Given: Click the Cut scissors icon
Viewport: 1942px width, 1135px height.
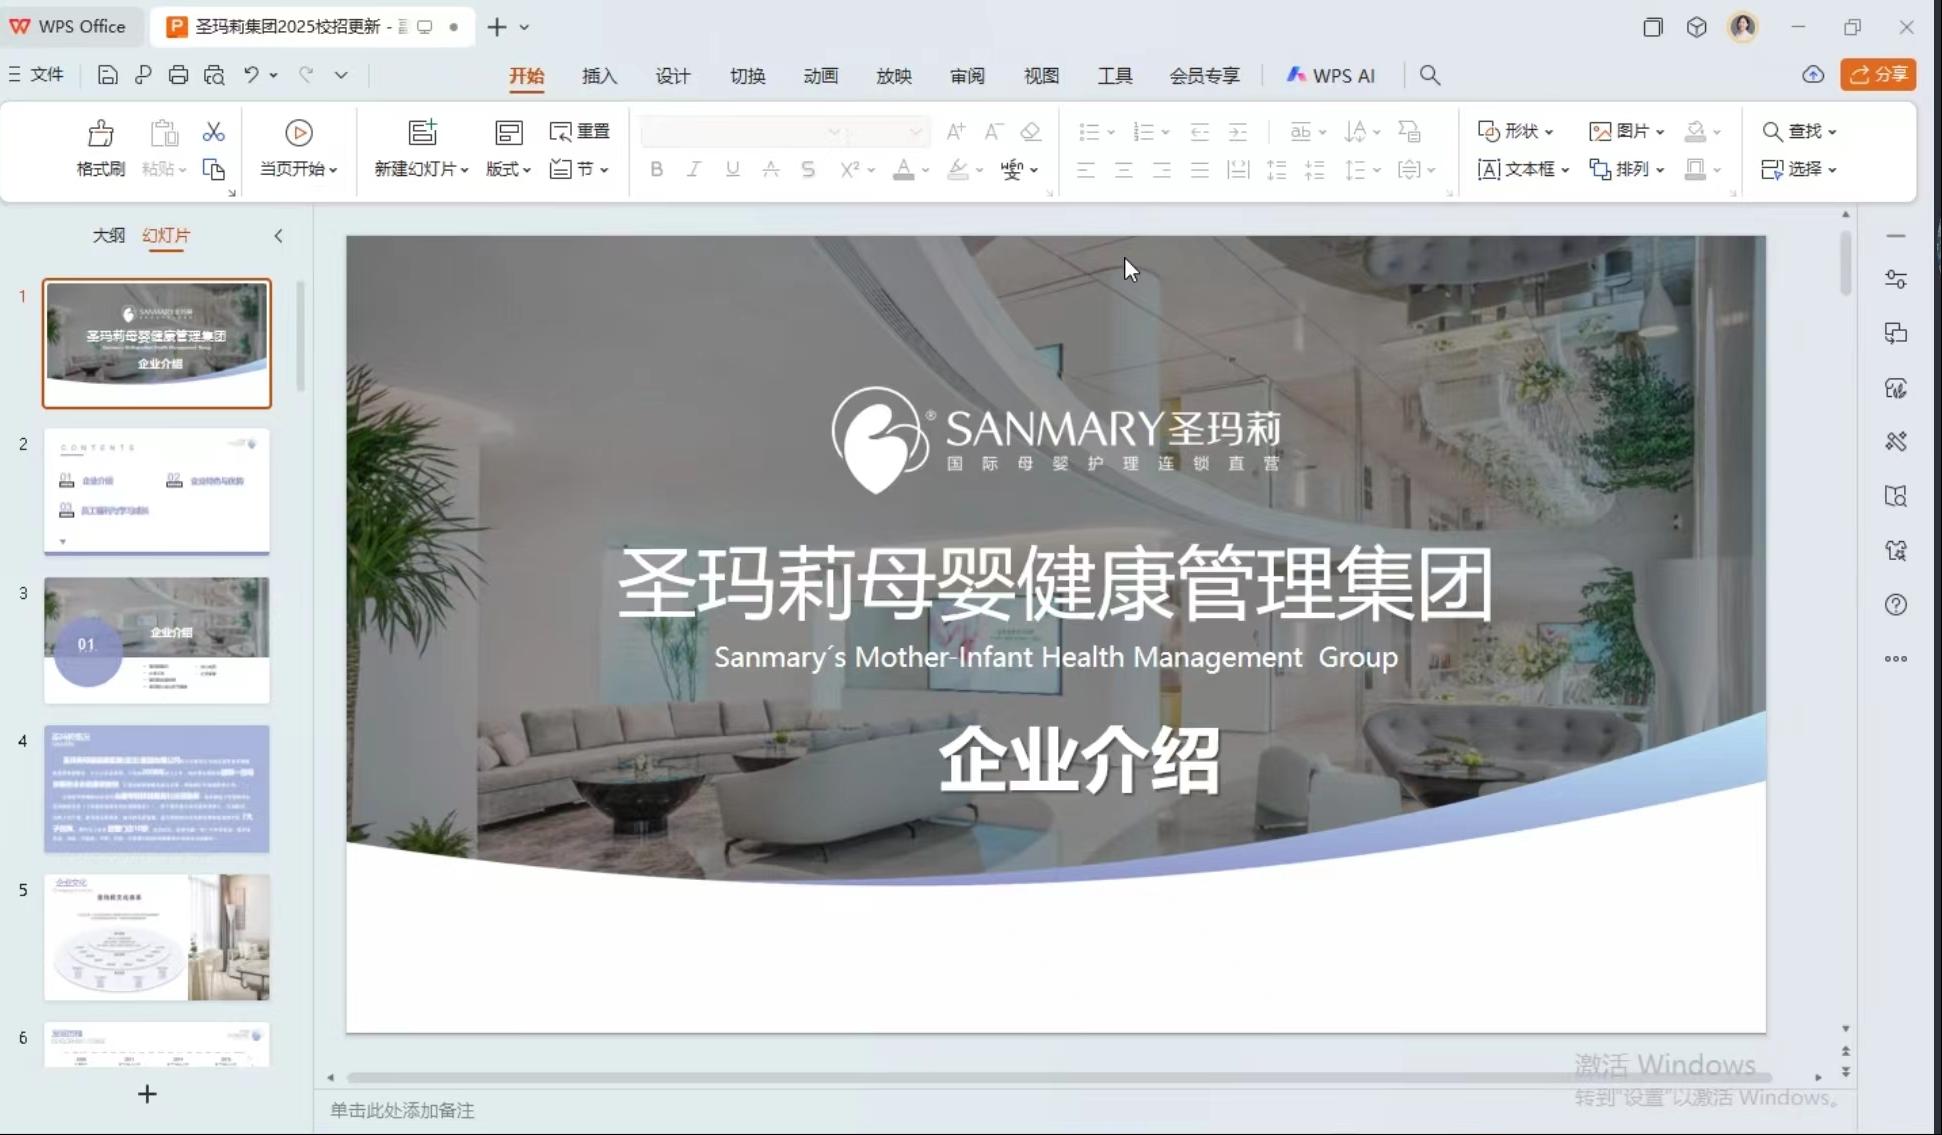Looking at the screenshot, I should (214, 132).
